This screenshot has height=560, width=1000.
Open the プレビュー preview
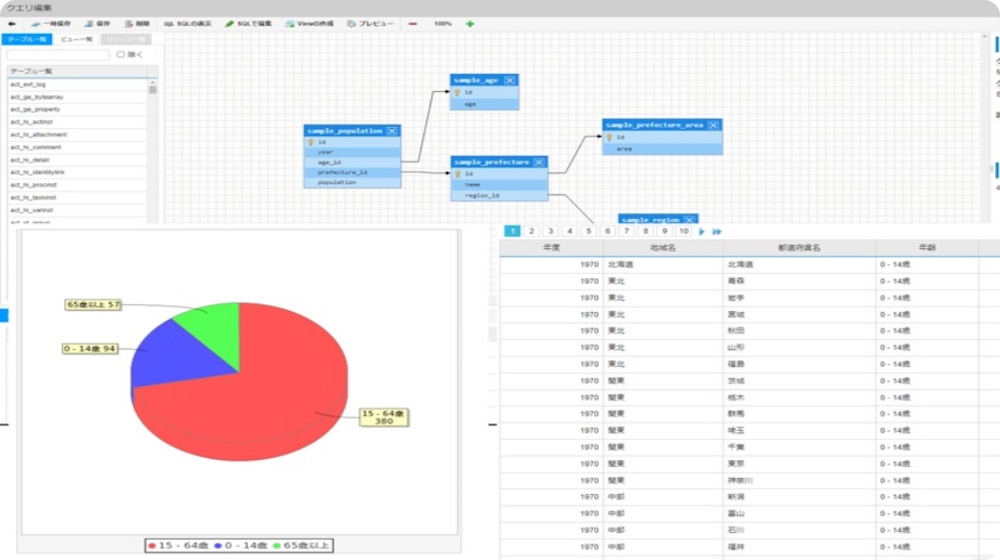click(371, 24)
